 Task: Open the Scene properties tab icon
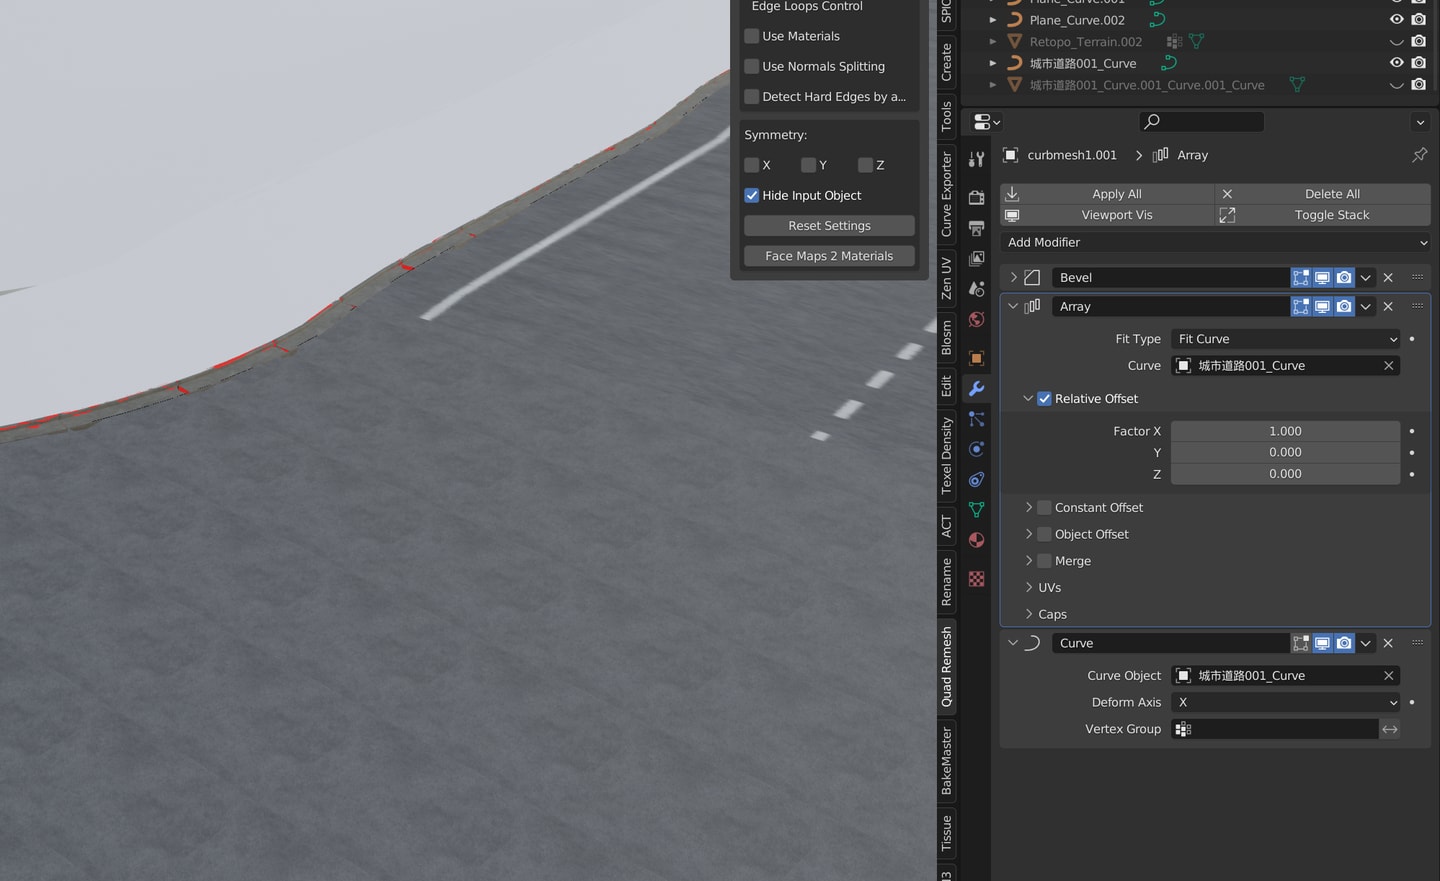point(976,288)
